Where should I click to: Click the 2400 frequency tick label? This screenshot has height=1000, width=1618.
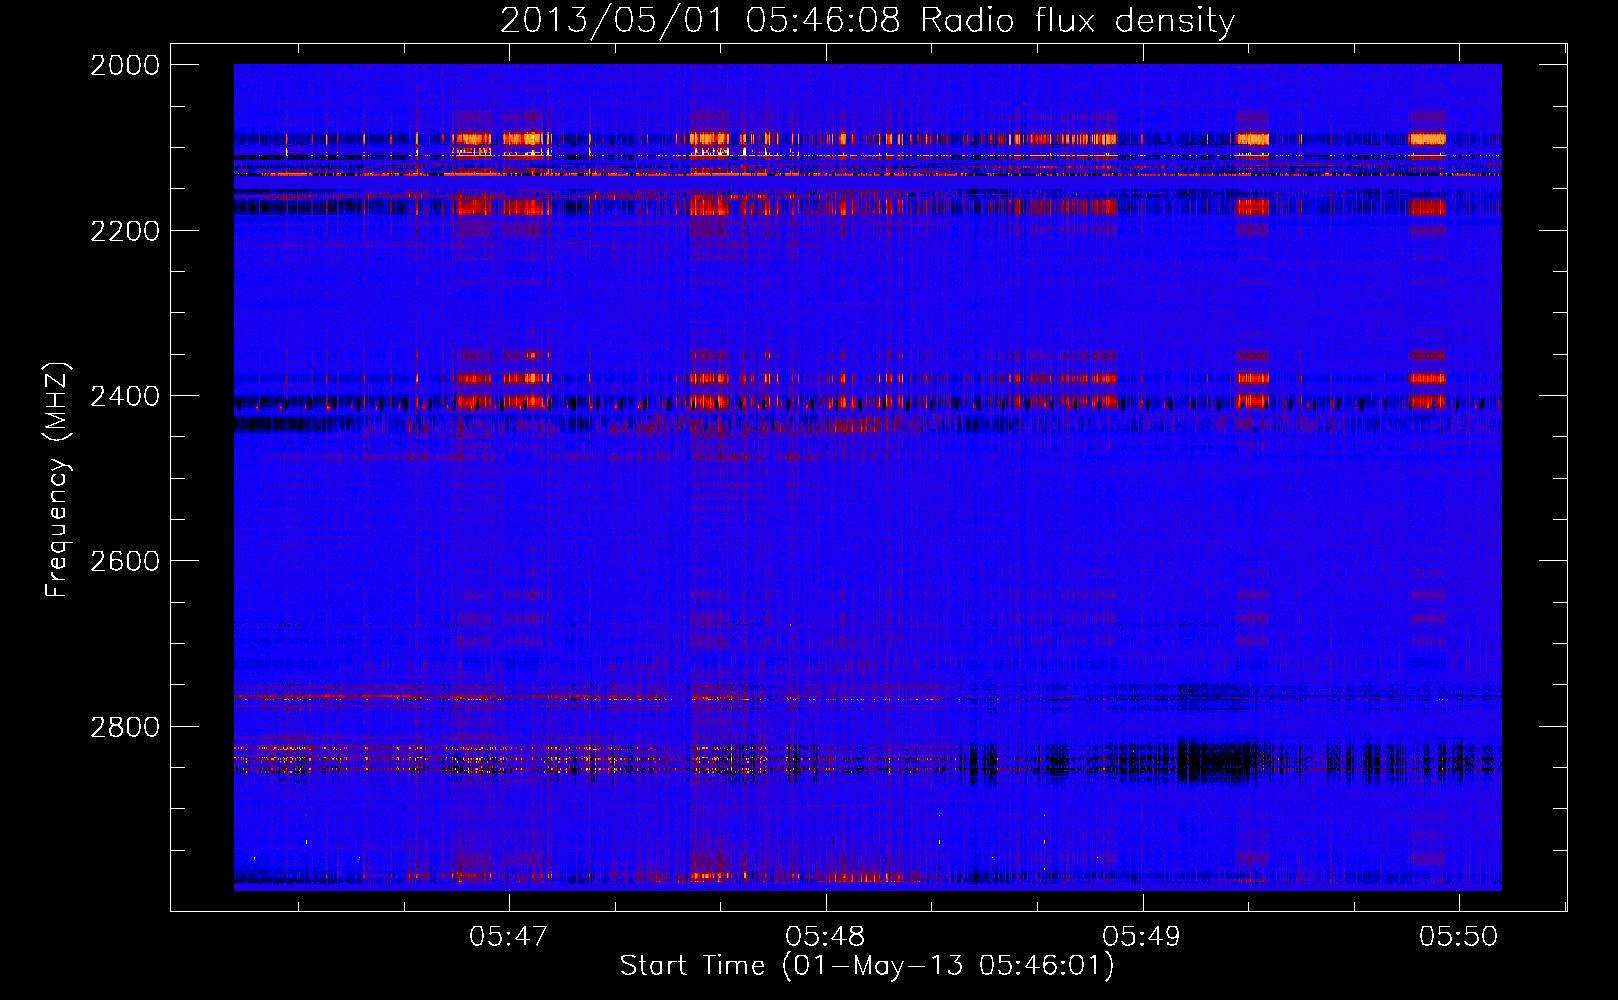coord(125,396)
